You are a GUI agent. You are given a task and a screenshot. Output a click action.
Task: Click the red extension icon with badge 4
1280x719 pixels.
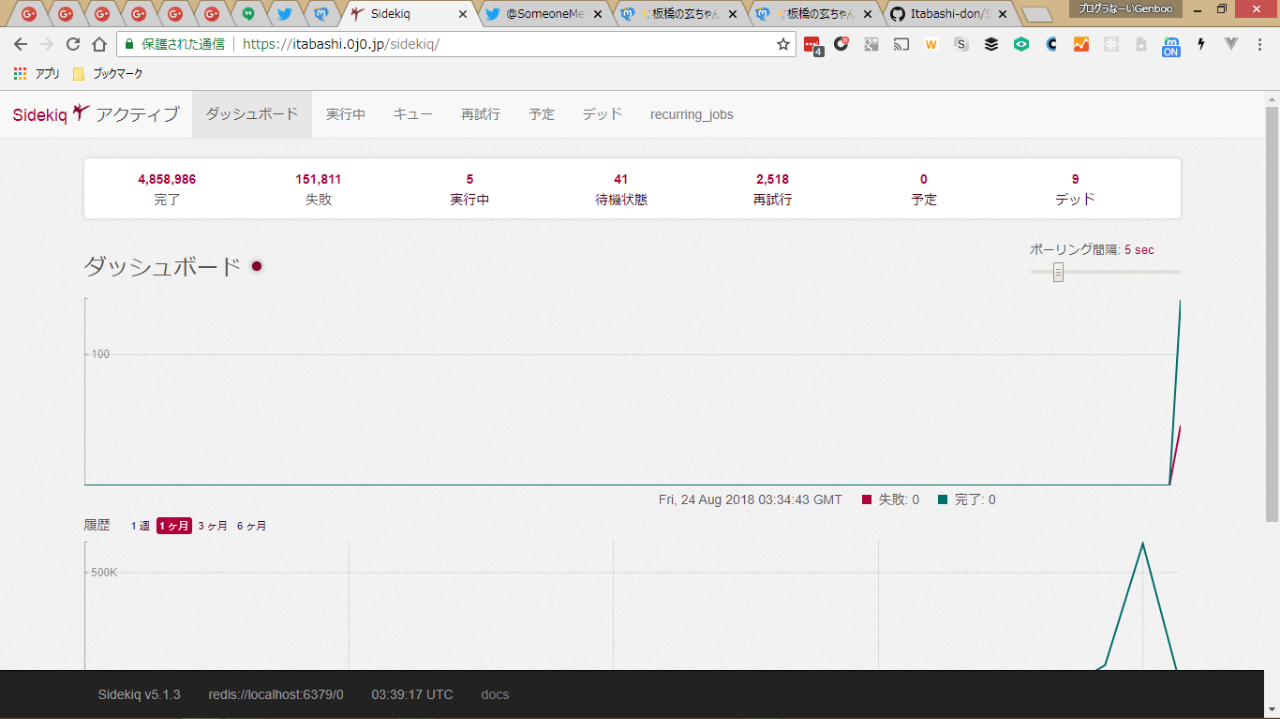[812, 44]
